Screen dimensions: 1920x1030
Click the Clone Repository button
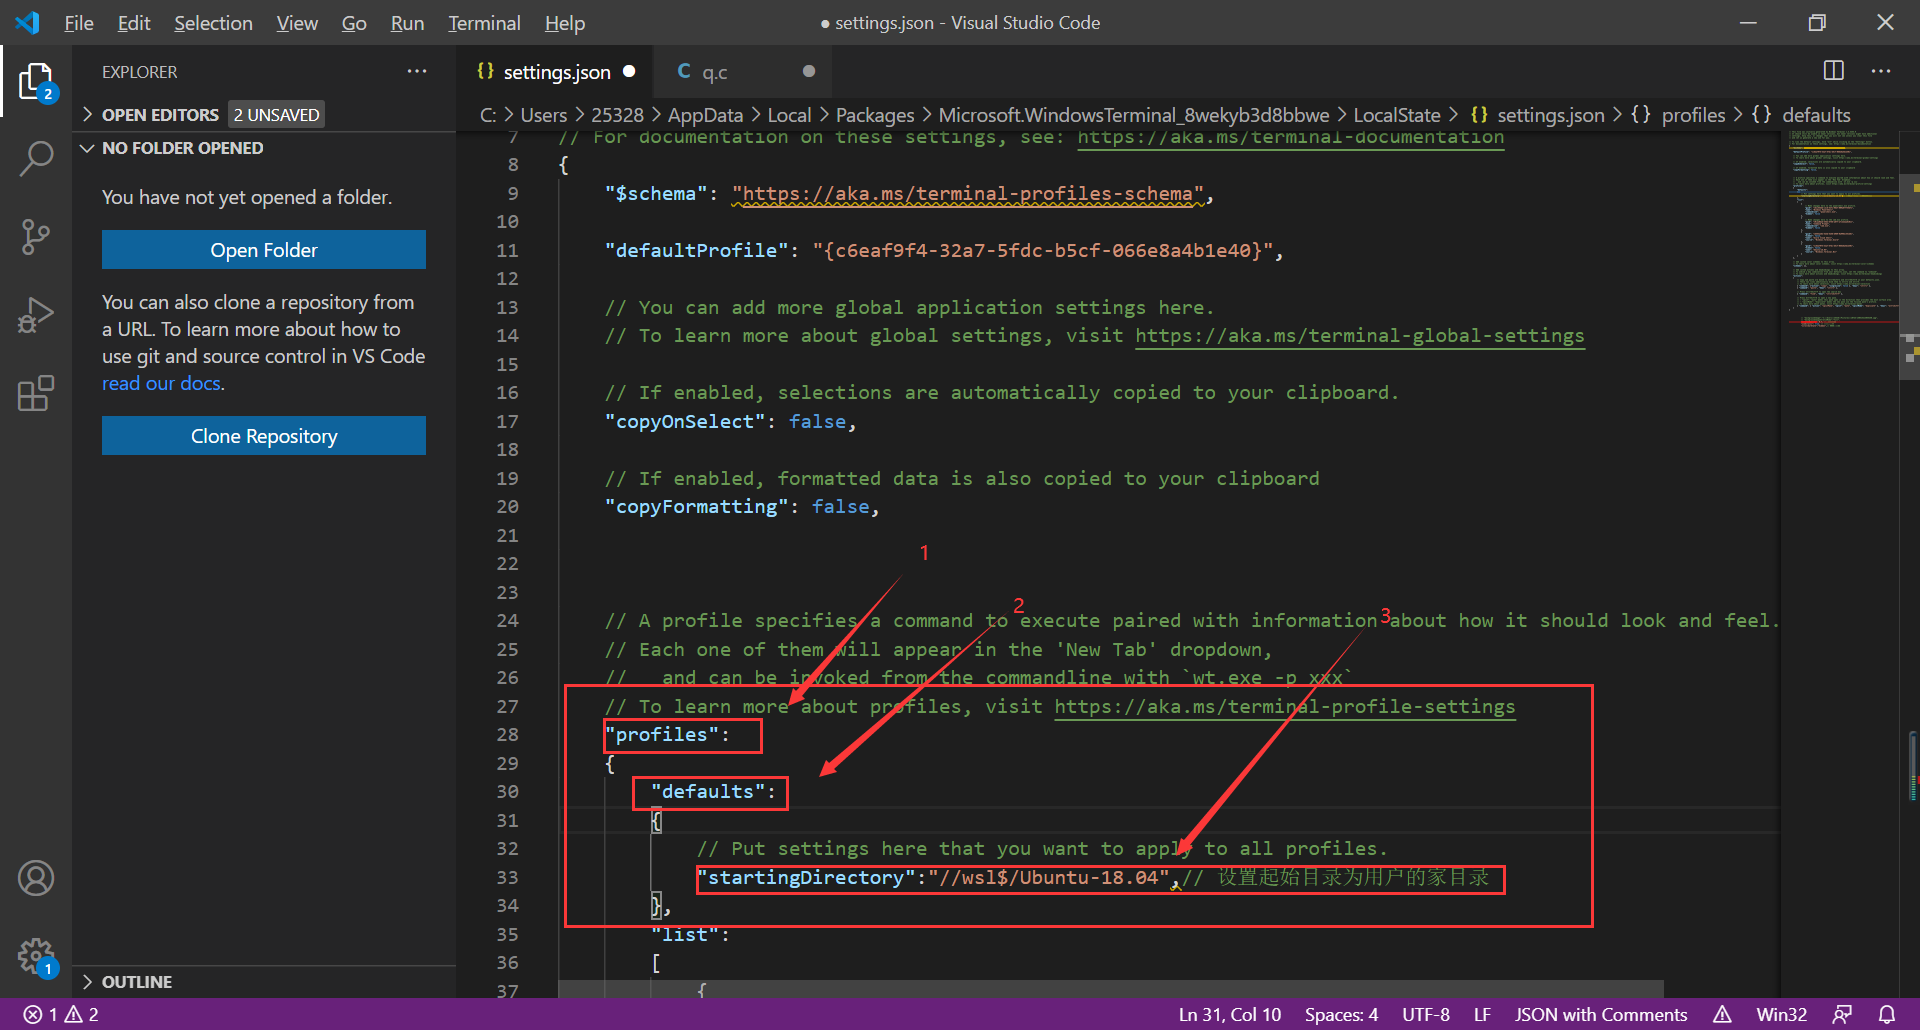(264, 436)
